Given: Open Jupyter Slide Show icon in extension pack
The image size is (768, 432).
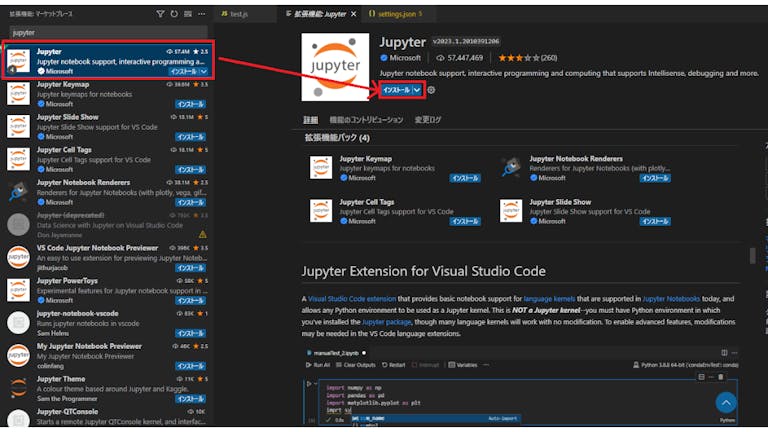Looking at the screenshot, I should (x=511, y=211).
